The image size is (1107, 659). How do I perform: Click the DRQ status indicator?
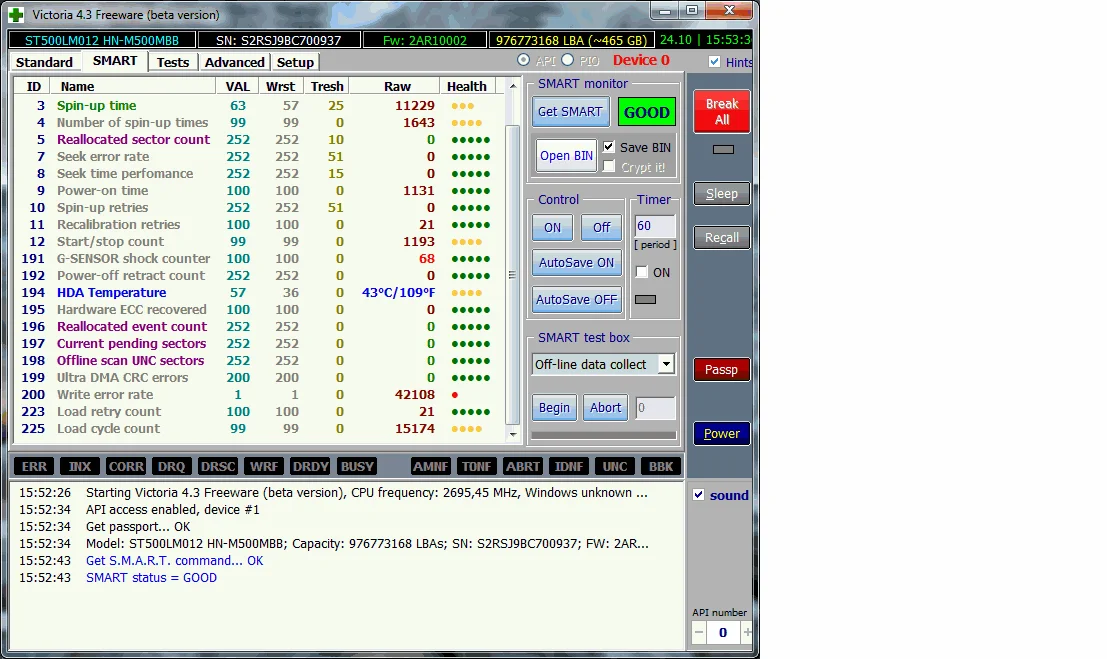172,466
